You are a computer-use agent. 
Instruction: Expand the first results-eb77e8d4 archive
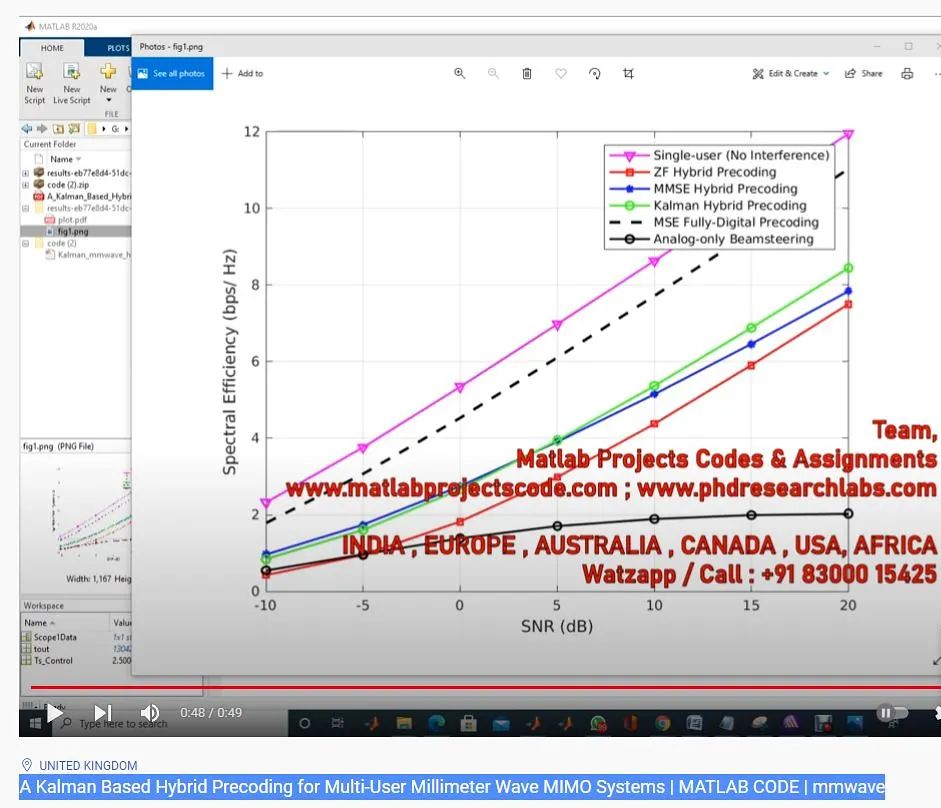click(26, 173)
